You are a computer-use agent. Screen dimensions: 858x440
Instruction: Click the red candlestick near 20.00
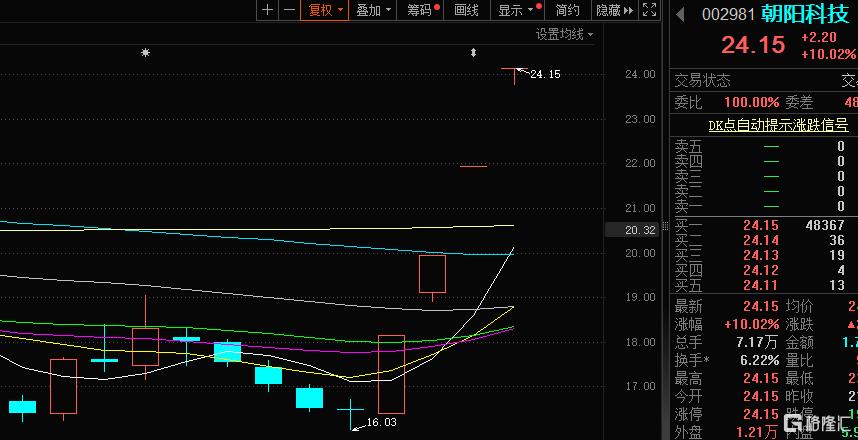[x=432, y=278]
